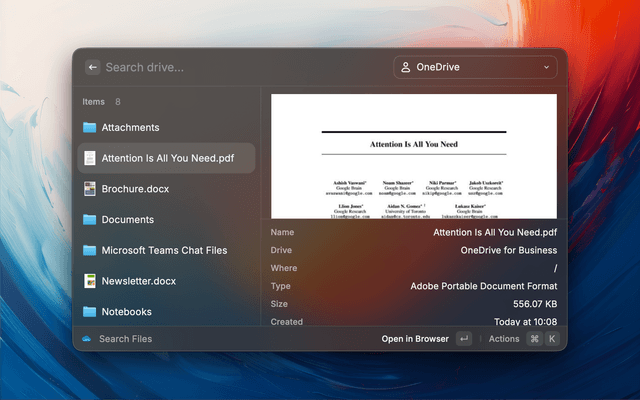
Task: Click the PDF preview thumbnail
Action: click(x=414, y=155)
